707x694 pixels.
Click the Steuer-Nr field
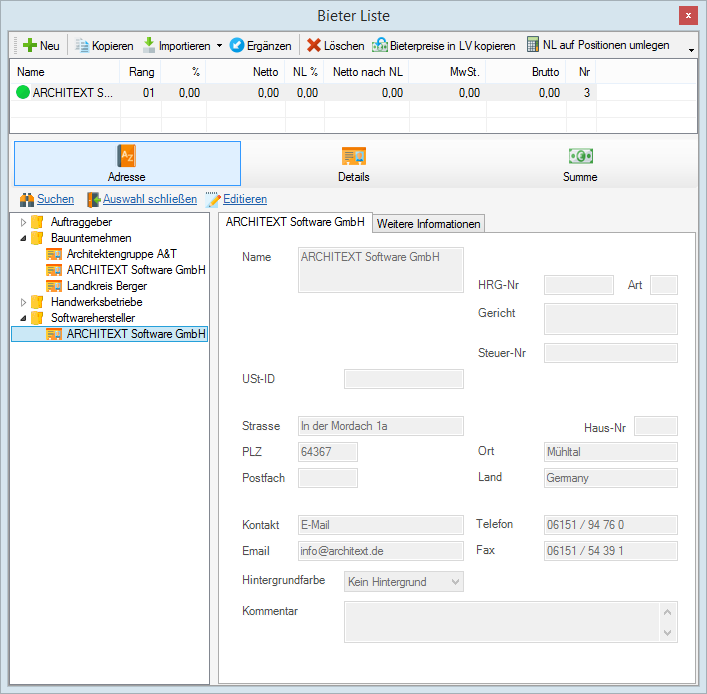611,353
